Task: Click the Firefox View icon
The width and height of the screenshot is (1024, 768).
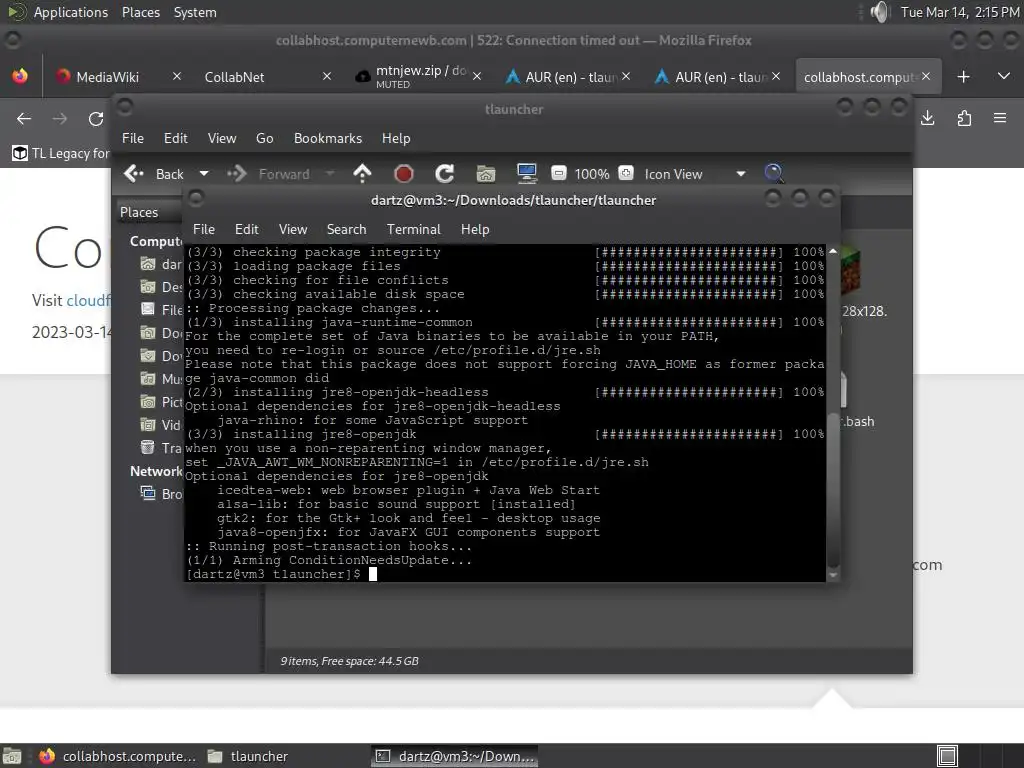Action: click(x=20, y=76)
